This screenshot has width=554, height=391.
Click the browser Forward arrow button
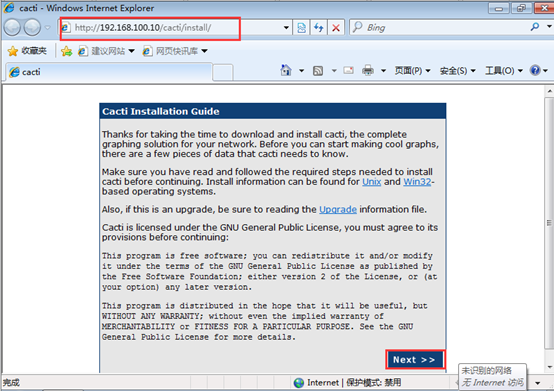coord(32,27)
